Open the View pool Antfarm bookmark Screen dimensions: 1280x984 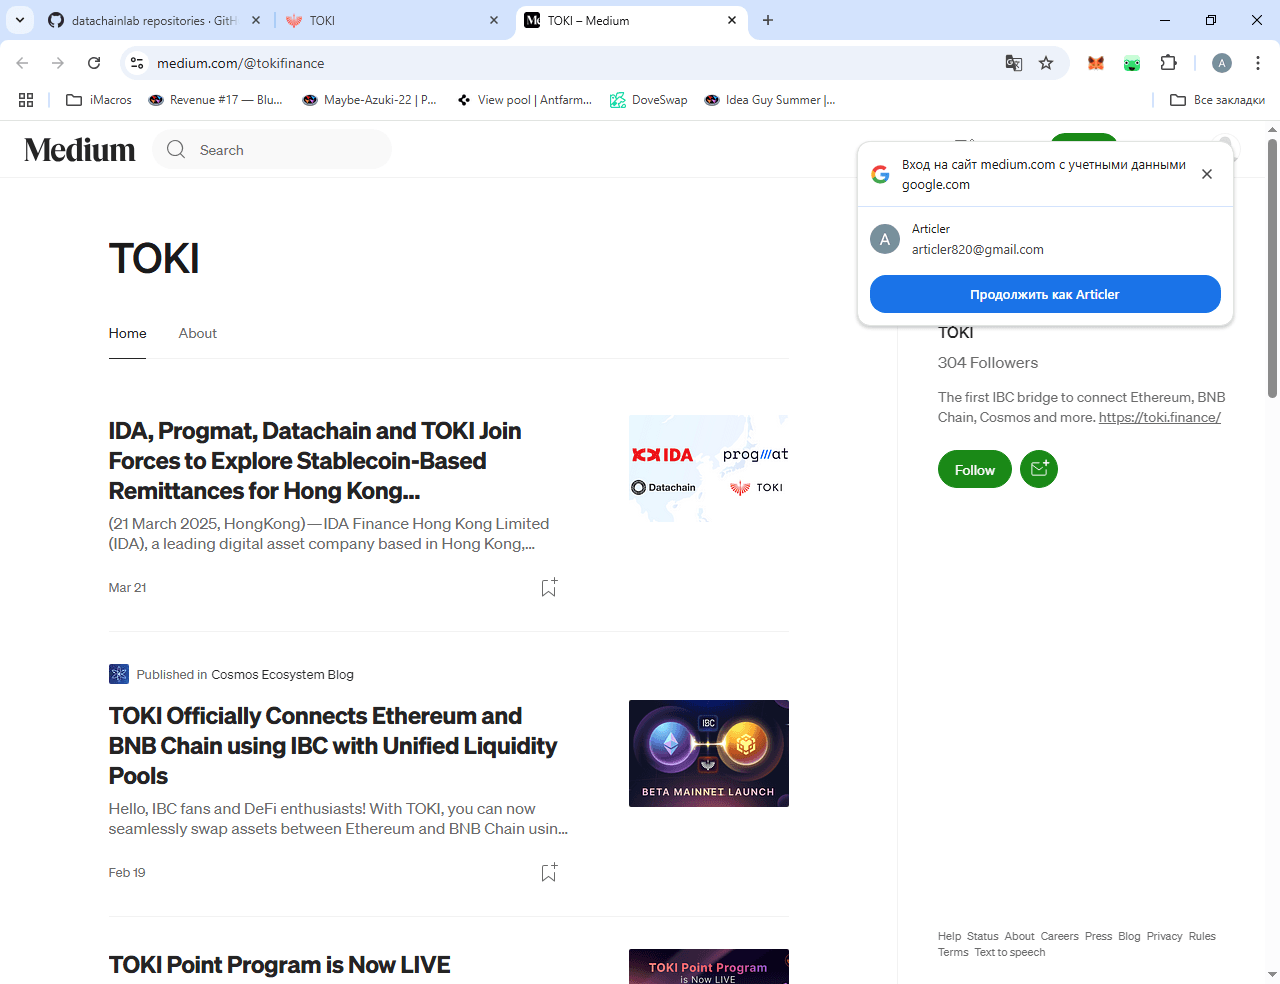coord(524,100)
